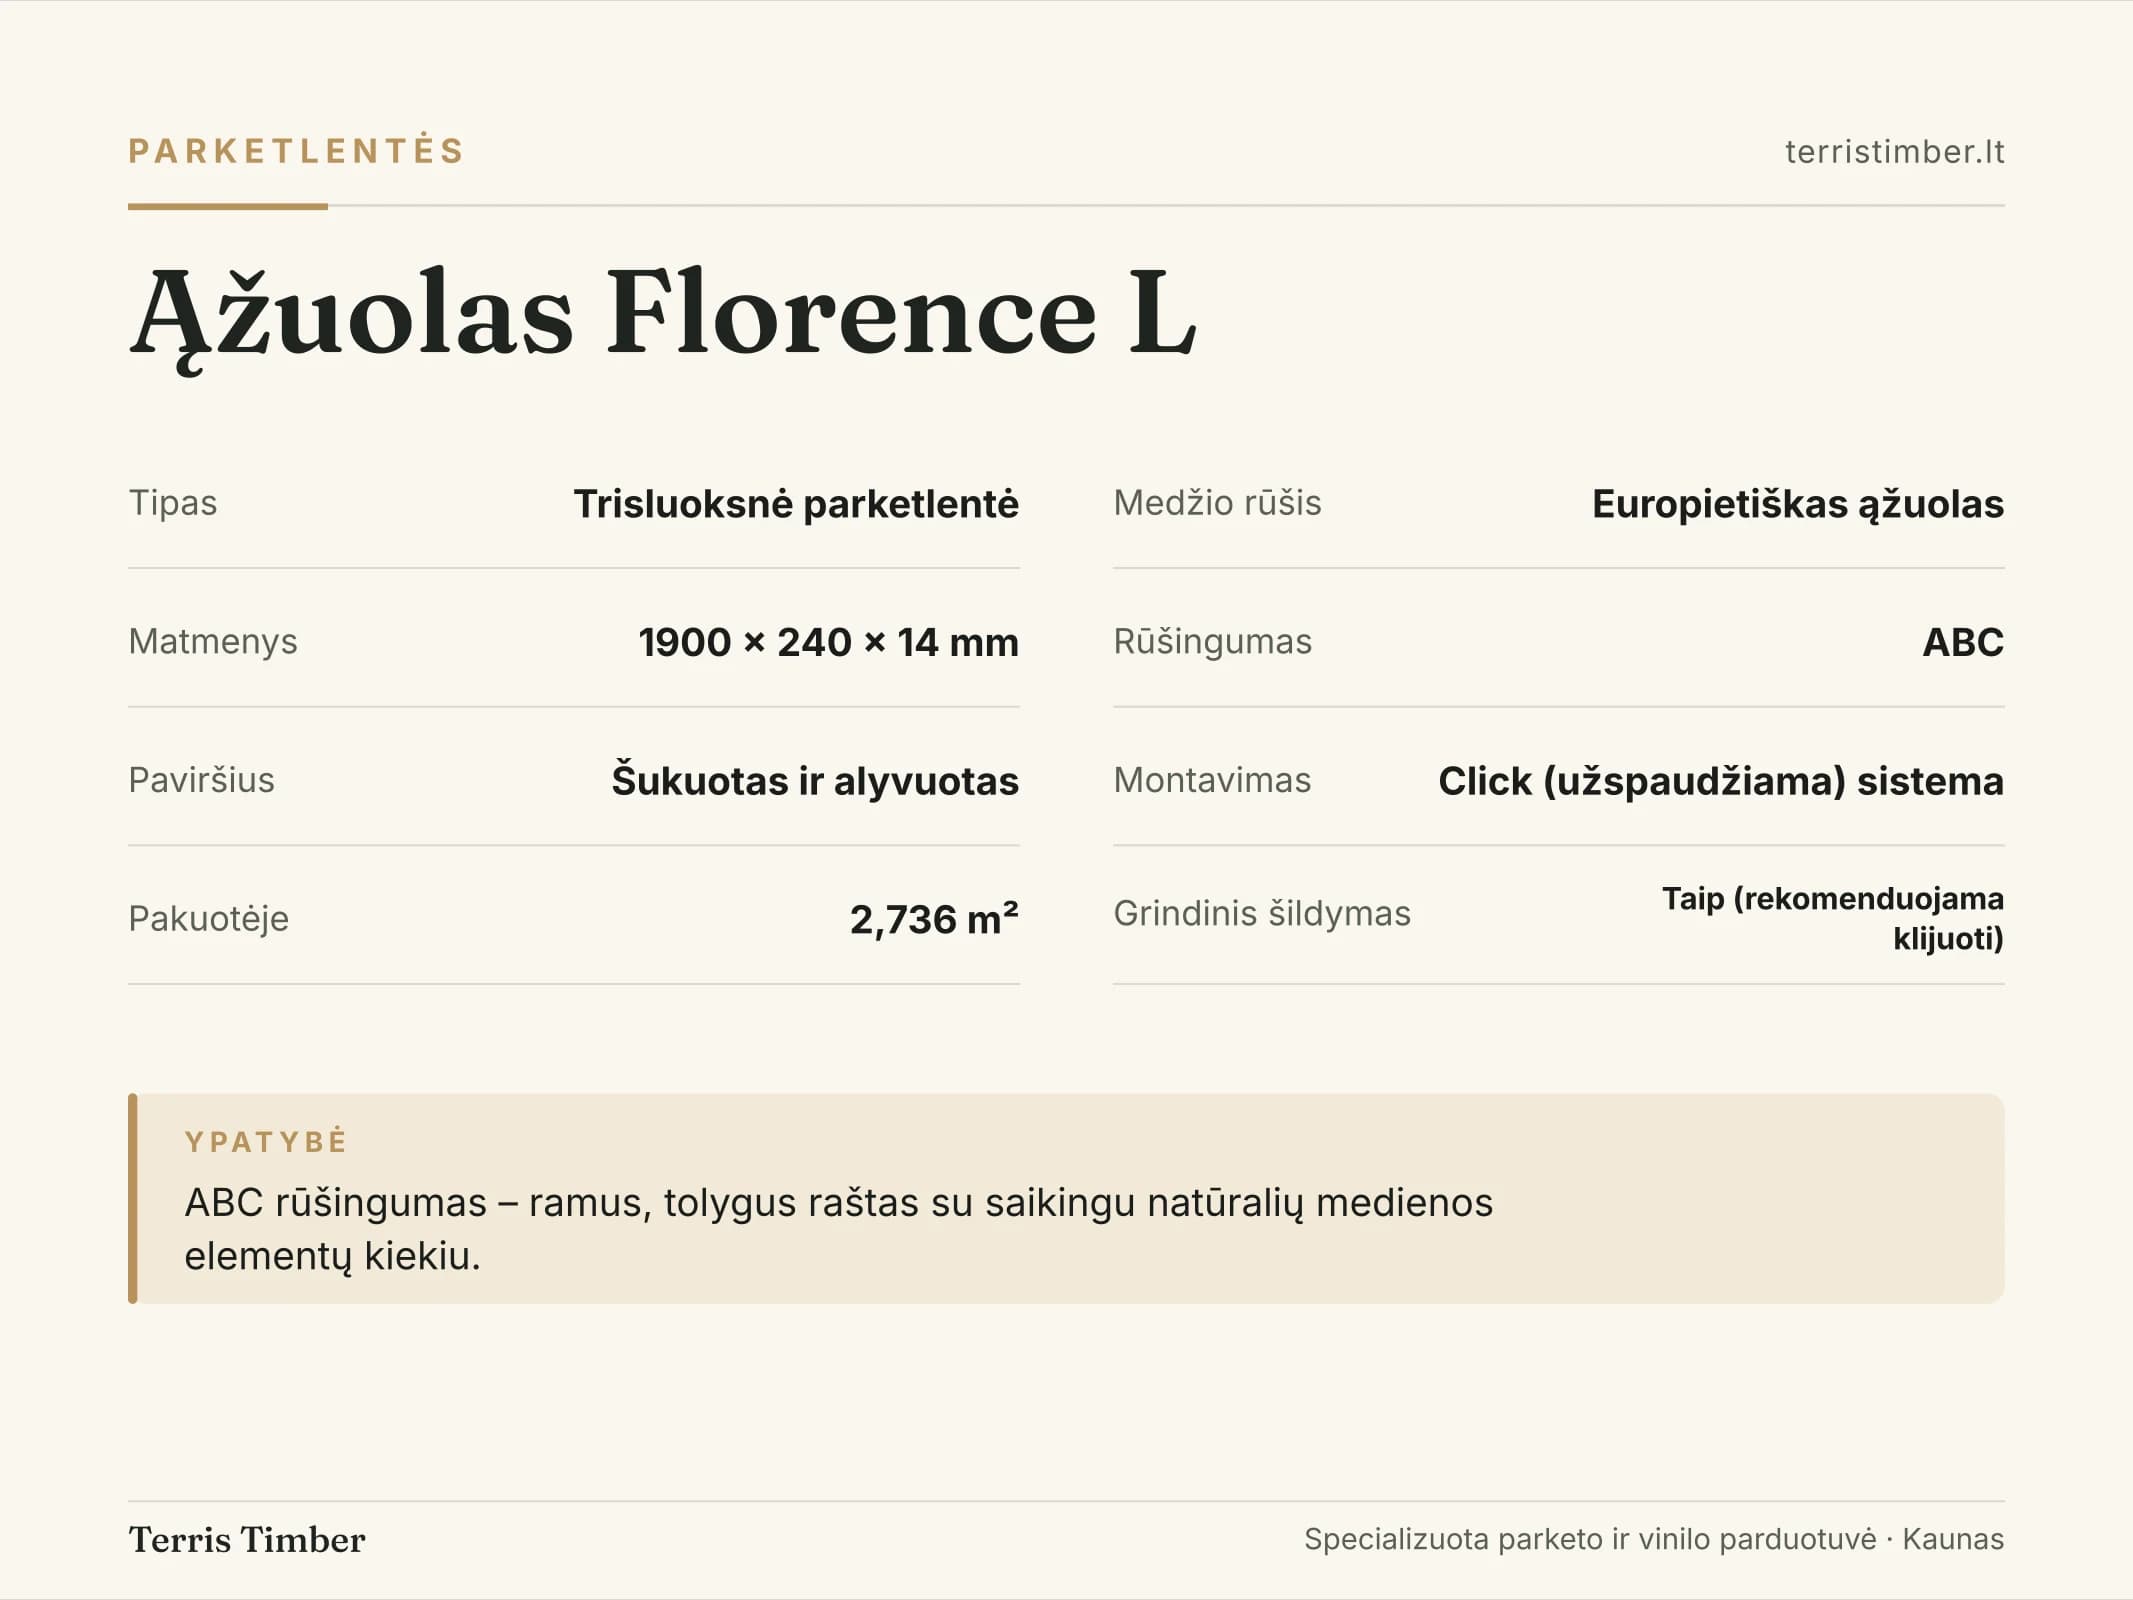The image size is (2133, 1600).
Task: Select the Grindinis šildymas label
Action: click(x=1262, y=914)
